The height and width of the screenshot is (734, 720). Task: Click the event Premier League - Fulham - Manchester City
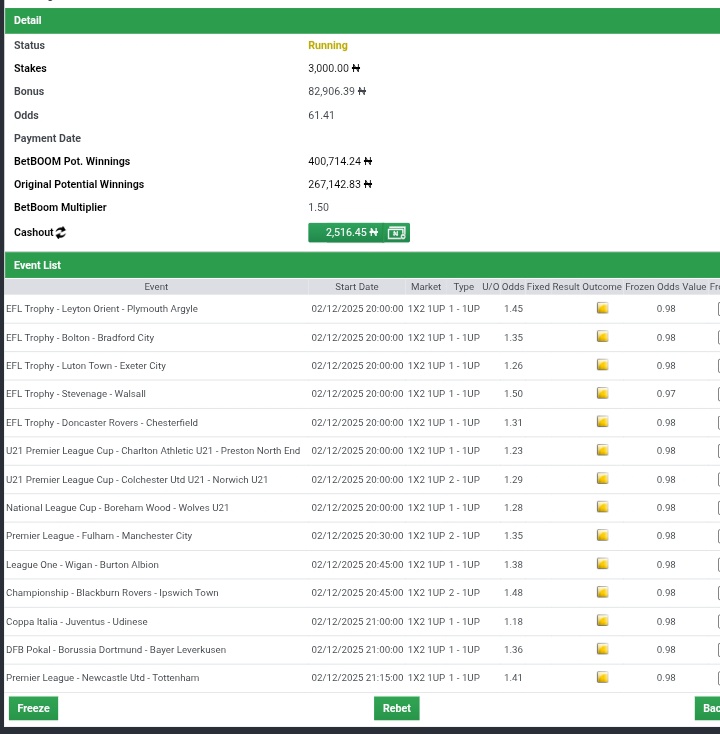click(99, 536)
